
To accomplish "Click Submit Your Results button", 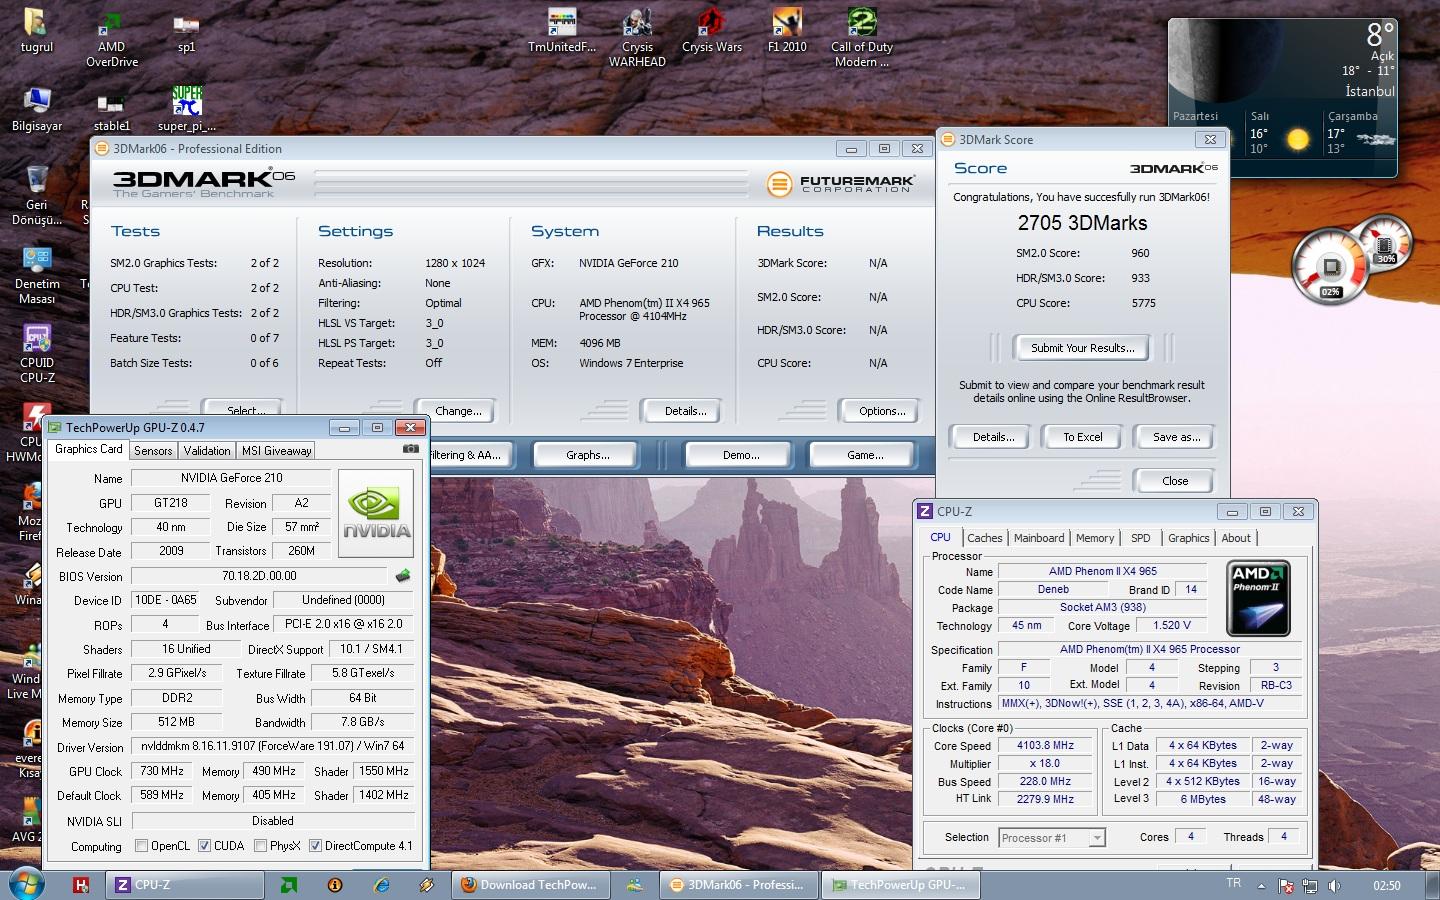I will [1082, 348].
